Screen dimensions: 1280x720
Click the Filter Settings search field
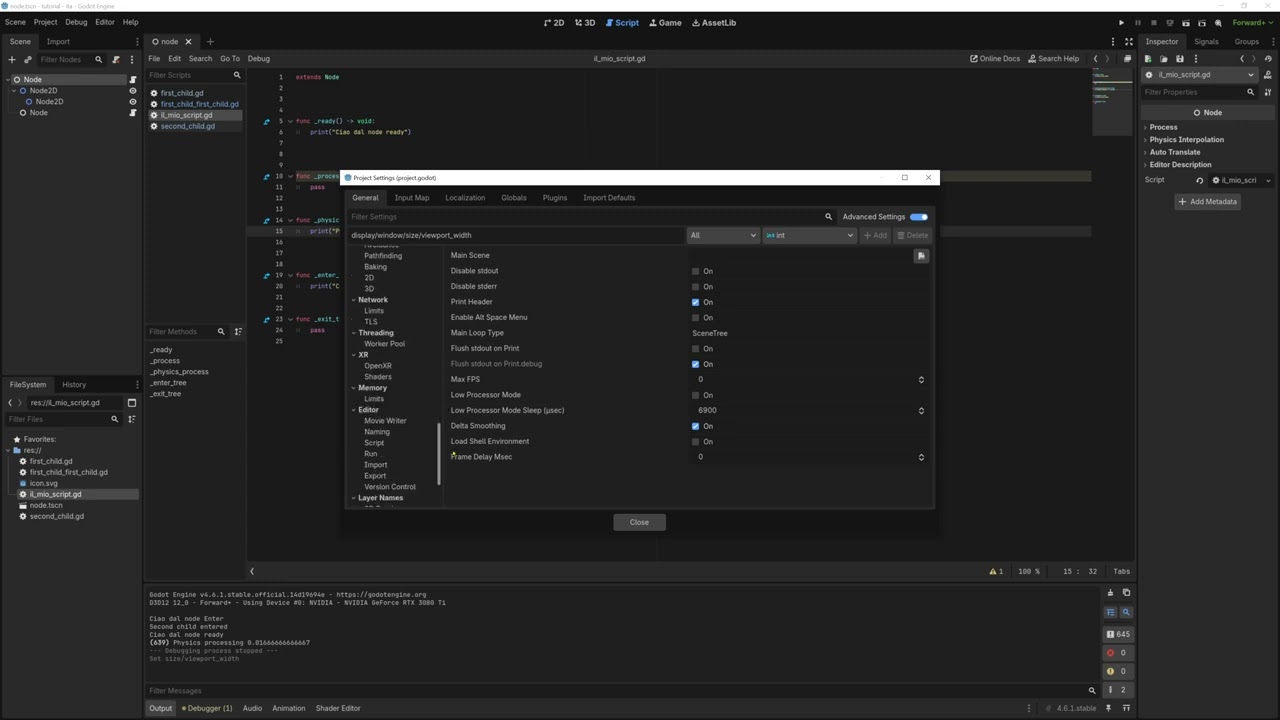click(590, 217)
